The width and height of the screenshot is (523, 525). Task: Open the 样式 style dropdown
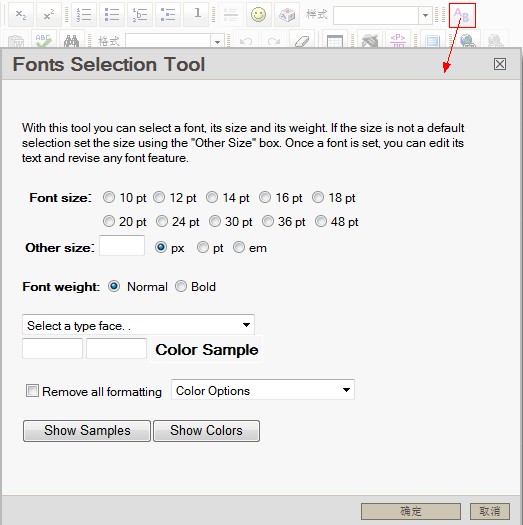(382, 15)
